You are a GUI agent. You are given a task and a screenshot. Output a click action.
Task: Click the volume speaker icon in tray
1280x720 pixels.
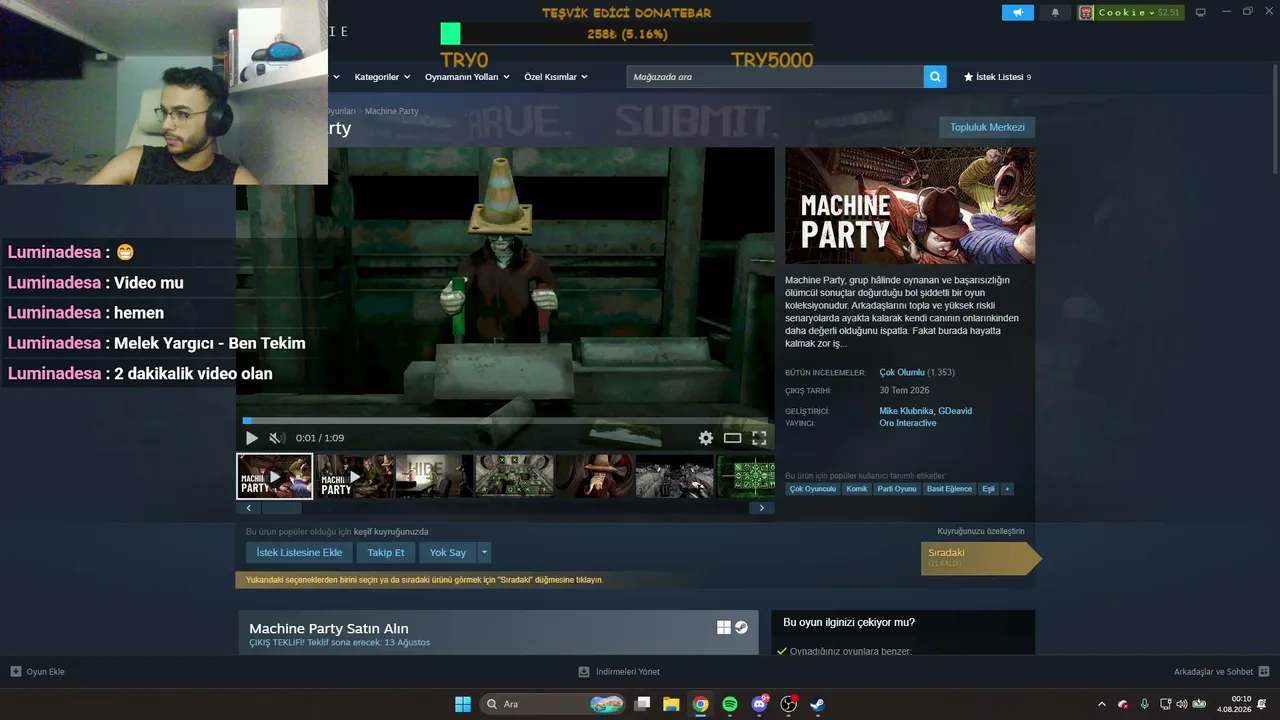pyautogui.click(x=1181, y=704)
